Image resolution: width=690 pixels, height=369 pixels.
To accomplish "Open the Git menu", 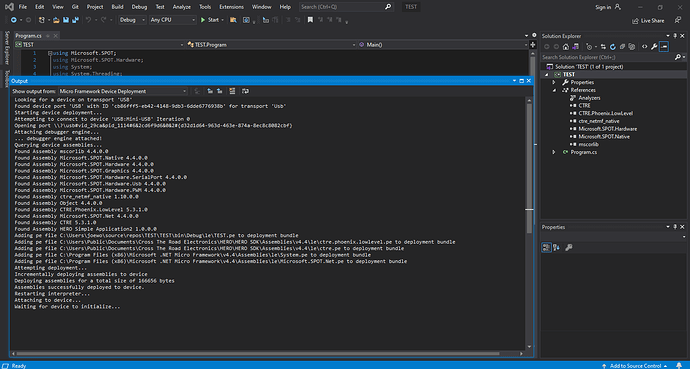I will (75, 7).
